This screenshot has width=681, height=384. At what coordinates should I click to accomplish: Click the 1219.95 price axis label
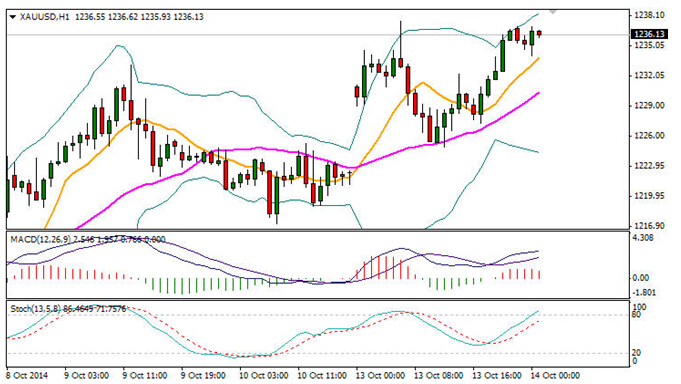pyautogui.click(x=649, y=196)
